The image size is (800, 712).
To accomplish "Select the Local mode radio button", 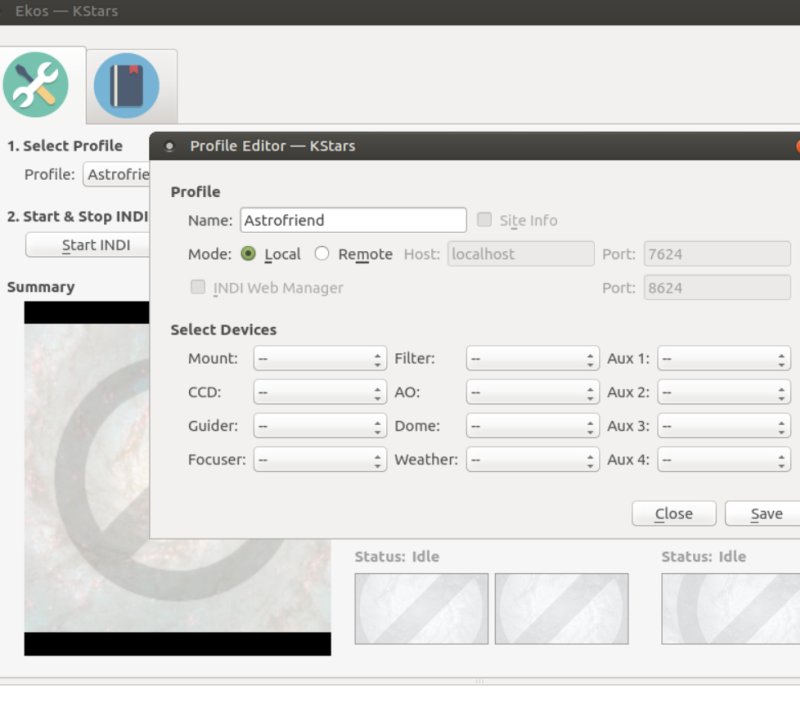I will click(248, 254).
